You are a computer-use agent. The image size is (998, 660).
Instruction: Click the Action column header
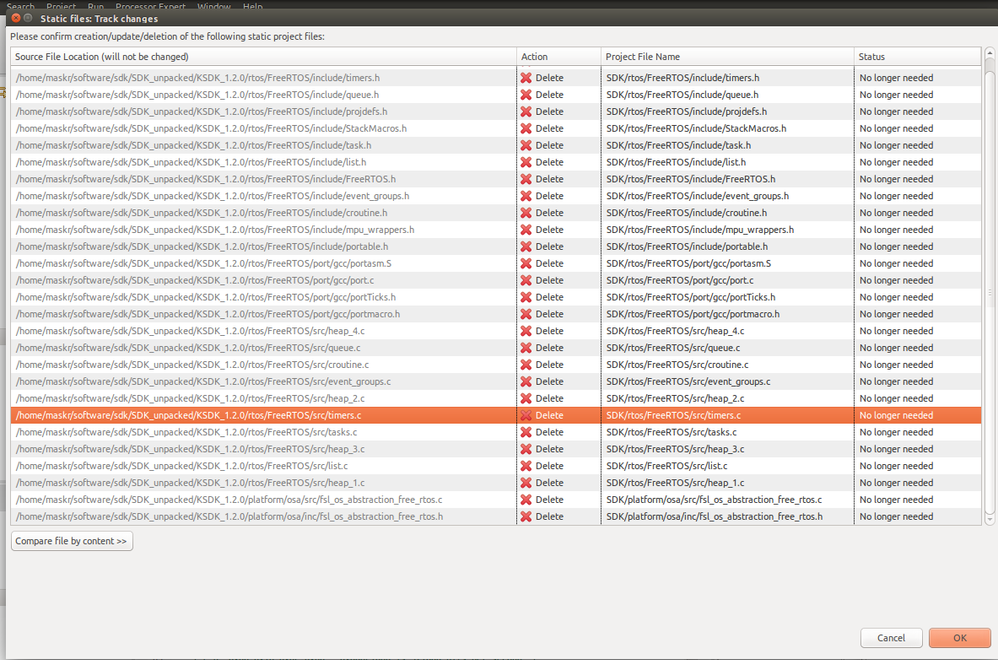[x=559, y=57]
